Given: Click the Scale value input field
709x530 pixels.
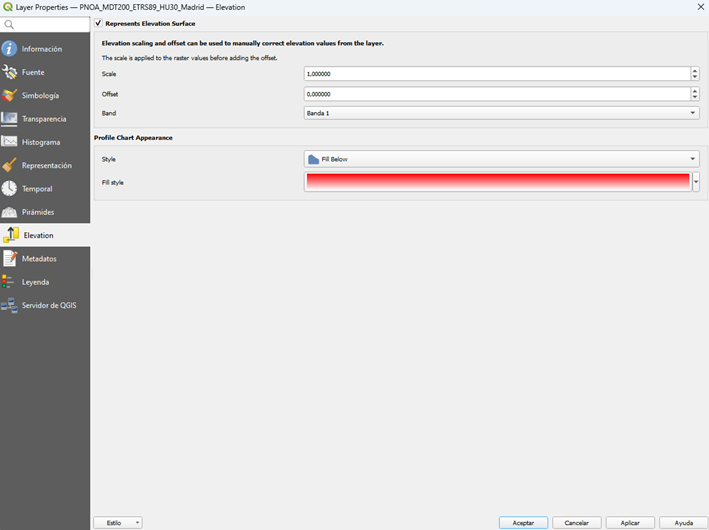Looking at the screenshot, I should pyautogui.click(x=496, y=74).
